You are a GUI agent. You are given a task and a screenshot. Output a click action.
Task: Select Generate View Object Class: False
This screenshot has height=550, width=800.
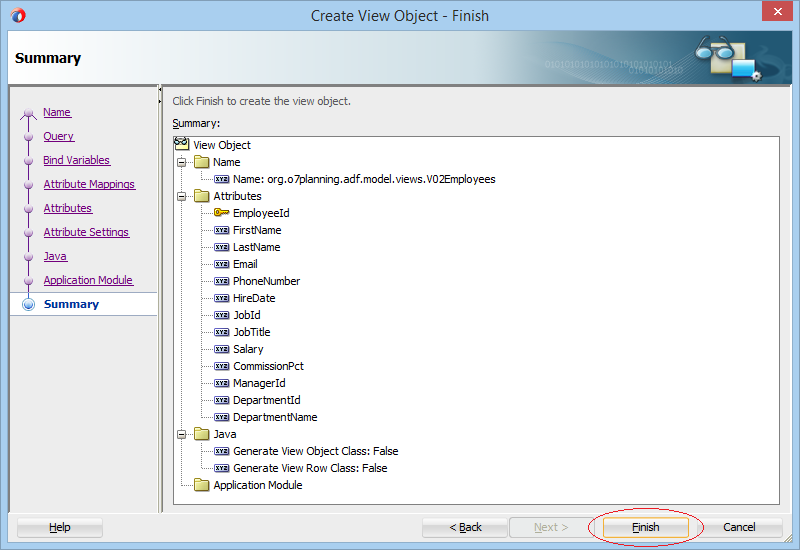(316, 451)
